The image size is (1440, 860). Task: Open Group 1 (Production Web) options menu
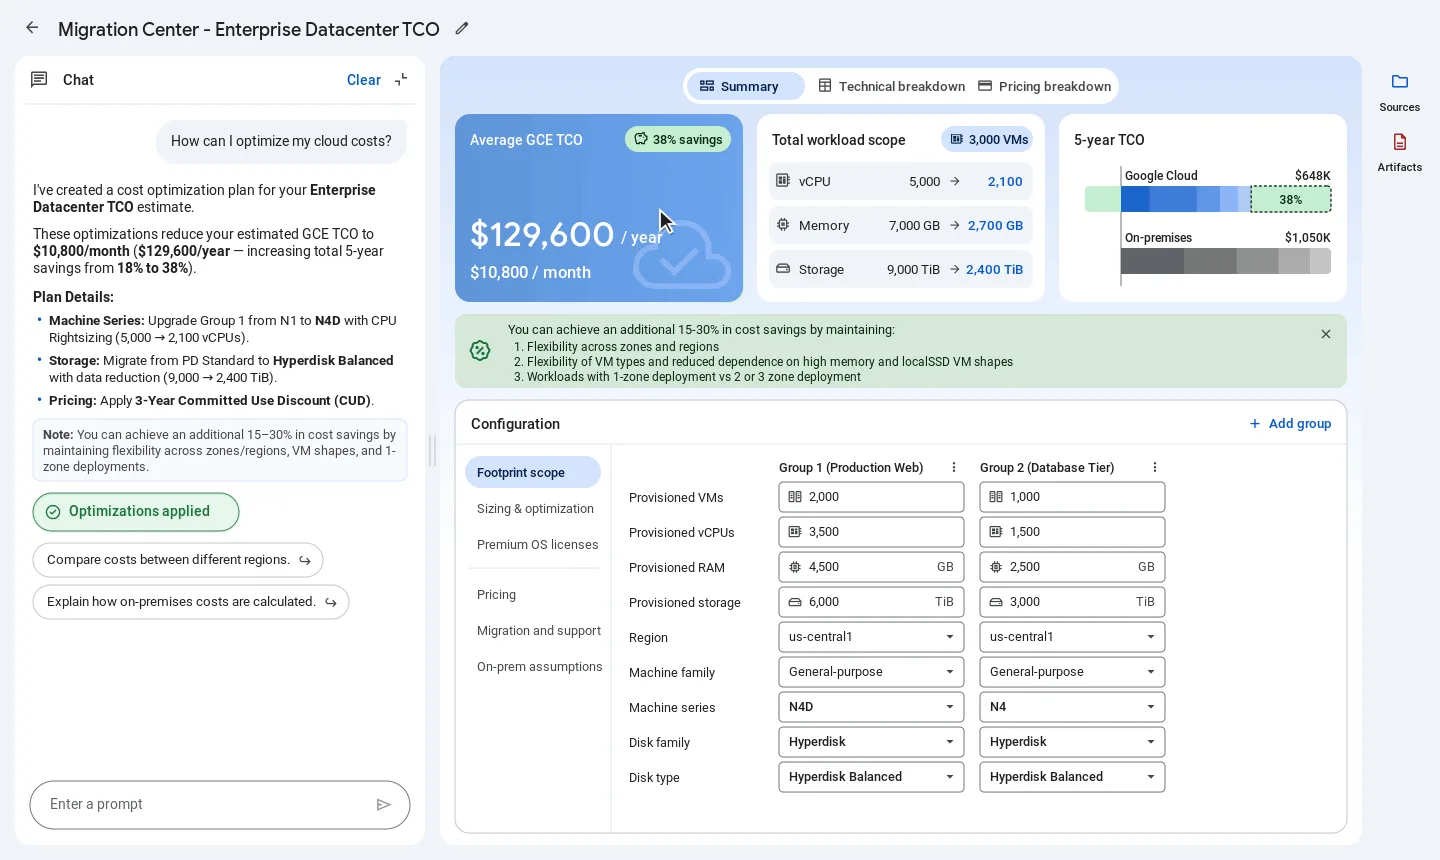[954, 467]
